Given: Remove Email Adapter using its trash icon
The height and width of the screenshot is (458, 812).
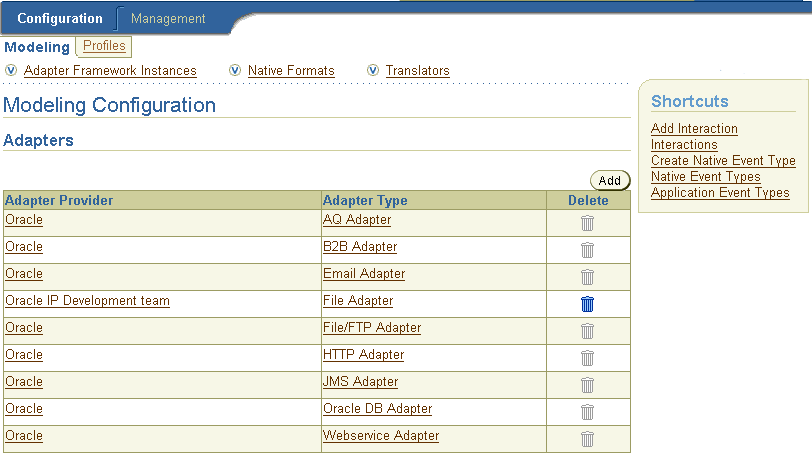Looking at the screenshot, I should click(587, 277).
